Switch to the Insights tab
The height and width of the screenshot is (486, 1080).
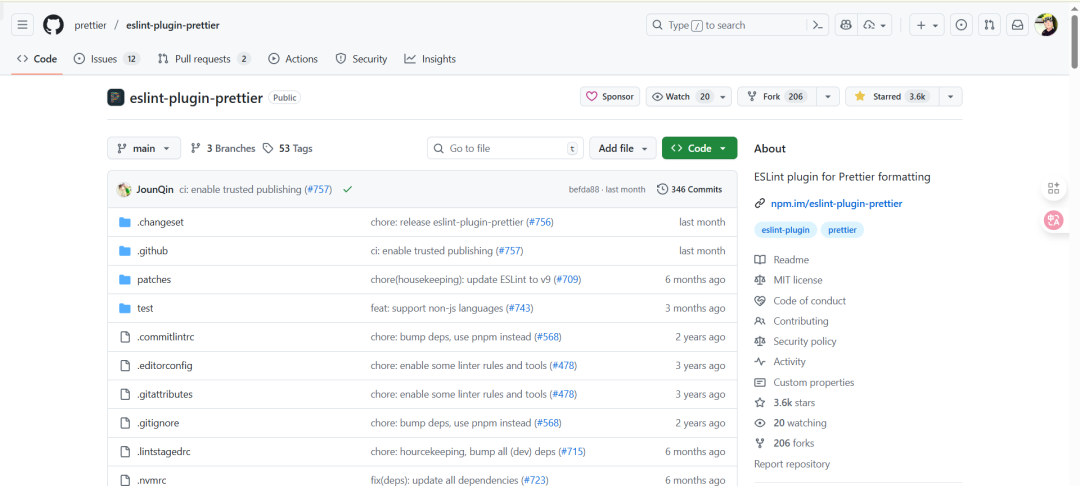(430, 59)
